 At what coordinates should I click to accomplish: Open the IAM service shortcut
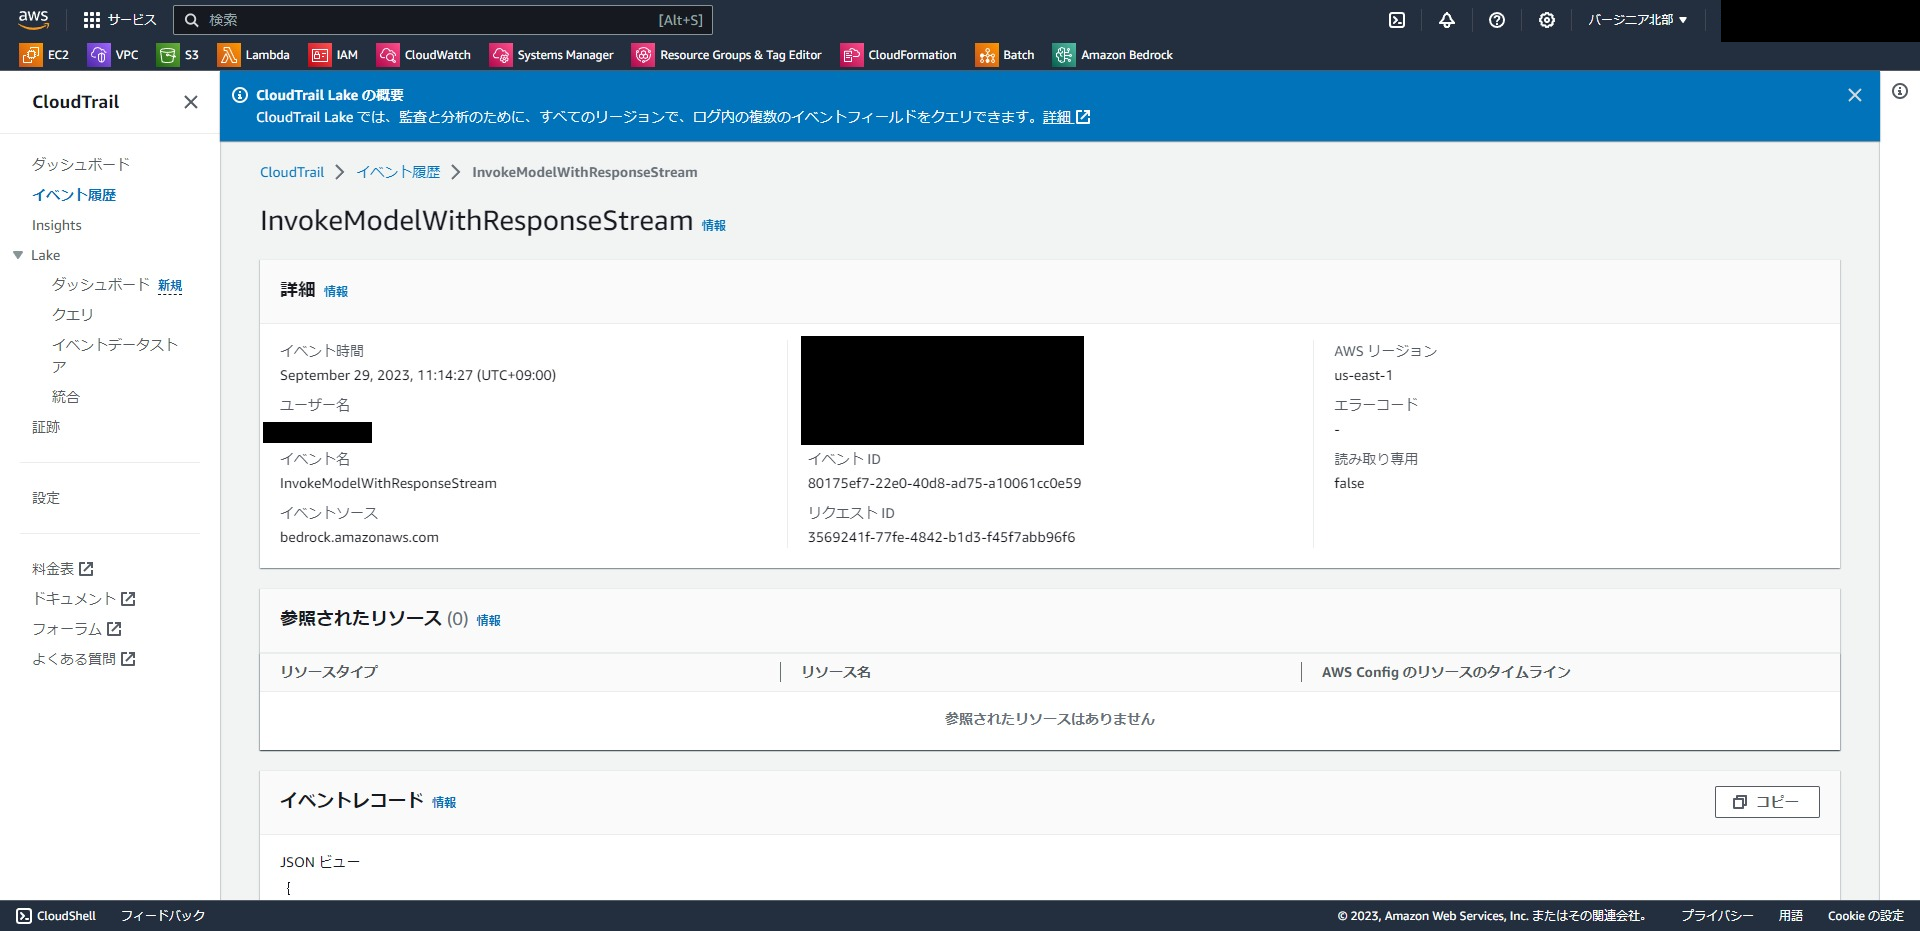334,55
